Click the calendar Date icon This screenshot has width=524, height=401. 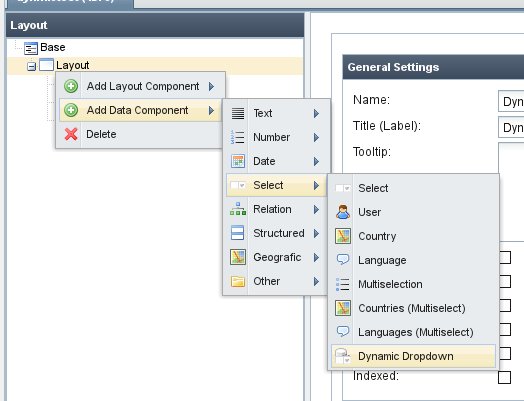coord(238,161)
